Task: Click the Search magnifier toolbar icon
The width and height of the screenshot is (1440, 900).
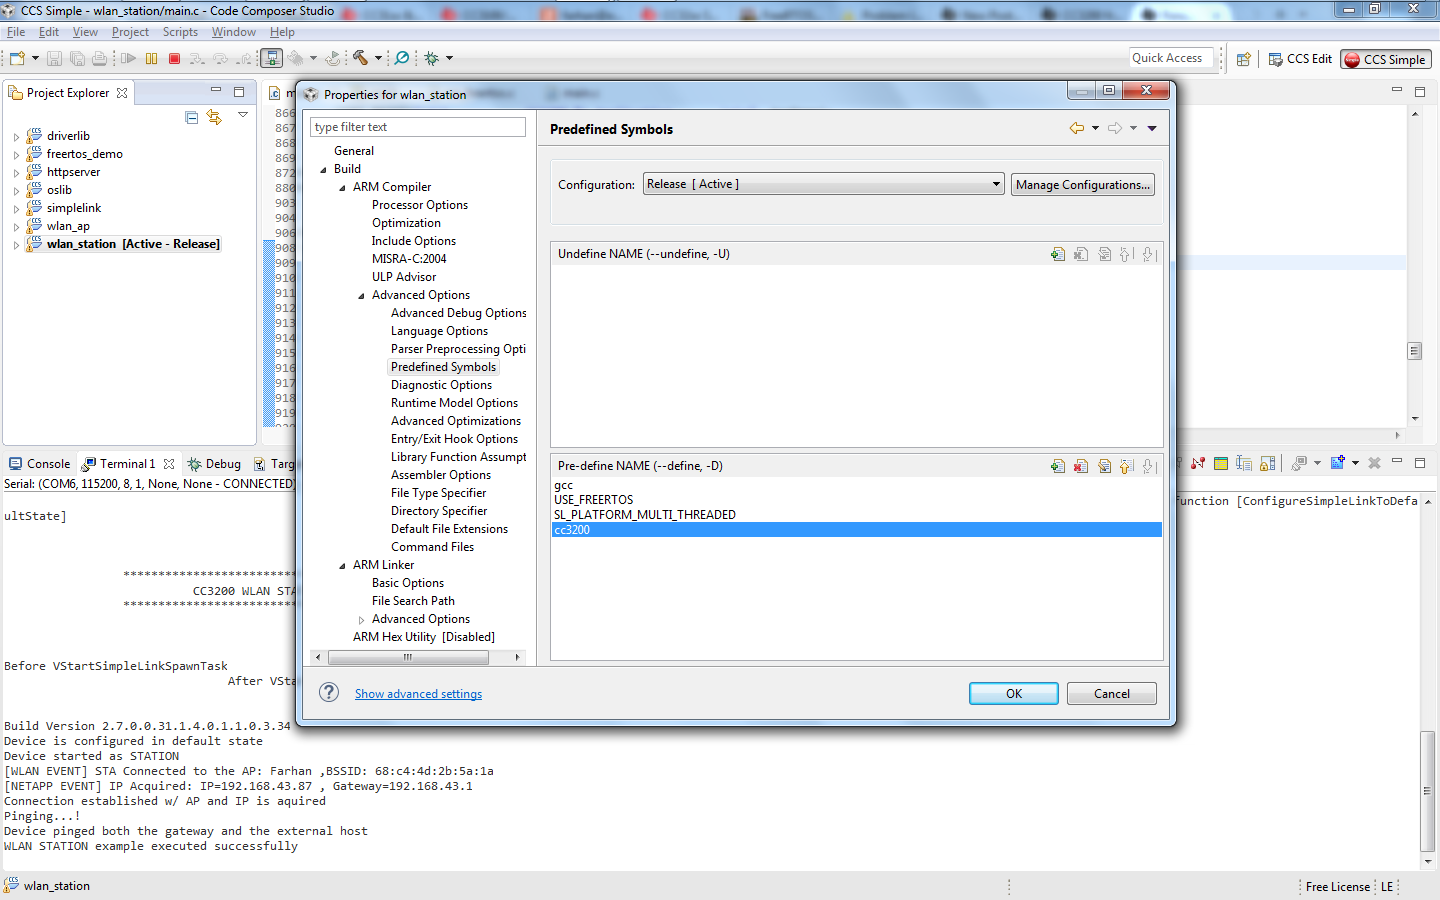Action: [402, 58]
